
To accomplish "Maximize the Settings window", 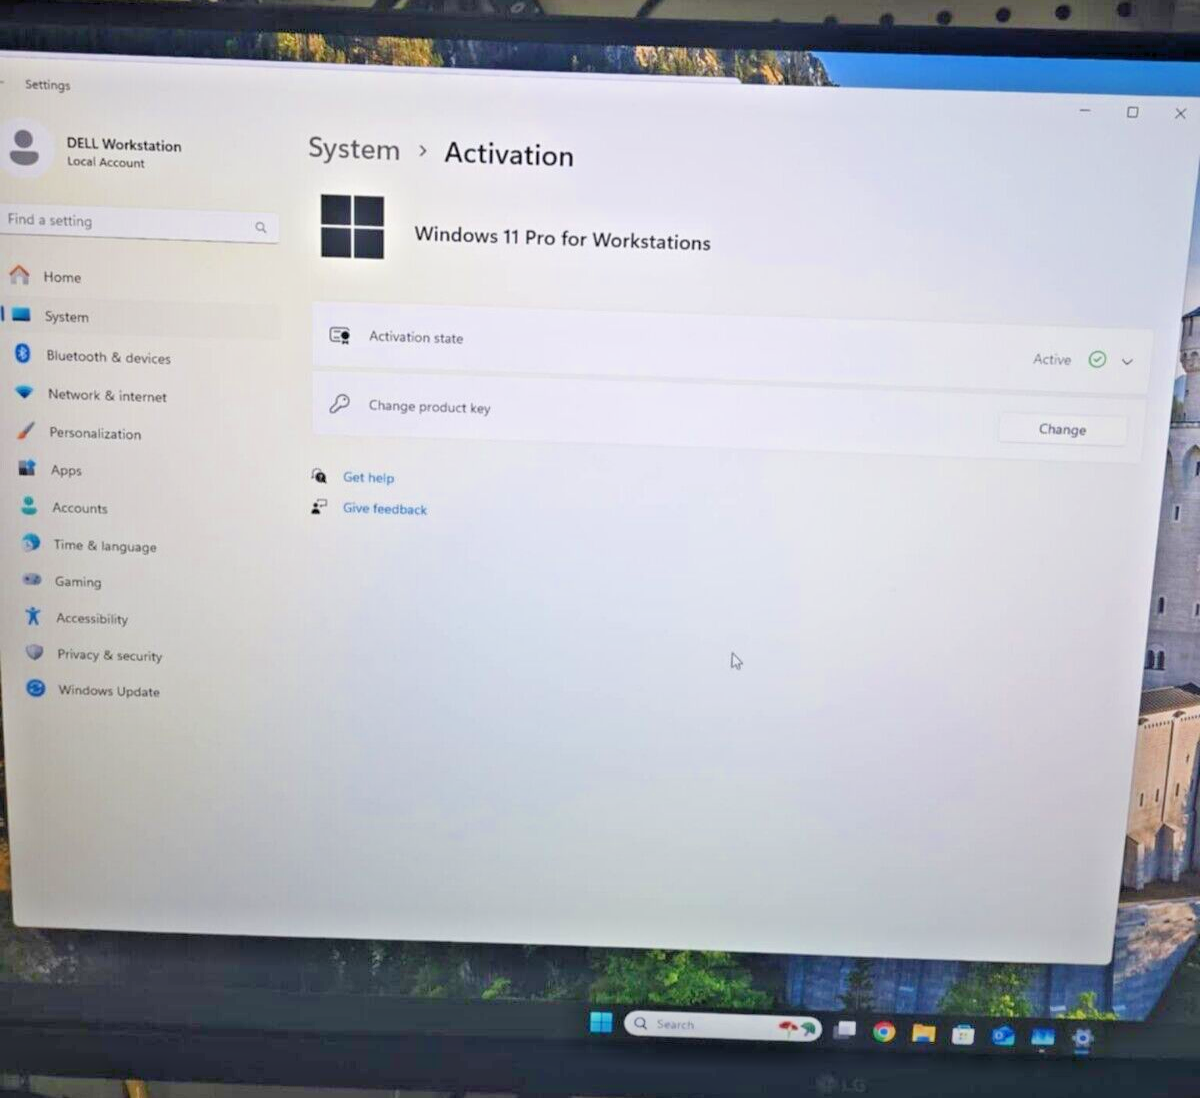I will [x=1132, y=112].
